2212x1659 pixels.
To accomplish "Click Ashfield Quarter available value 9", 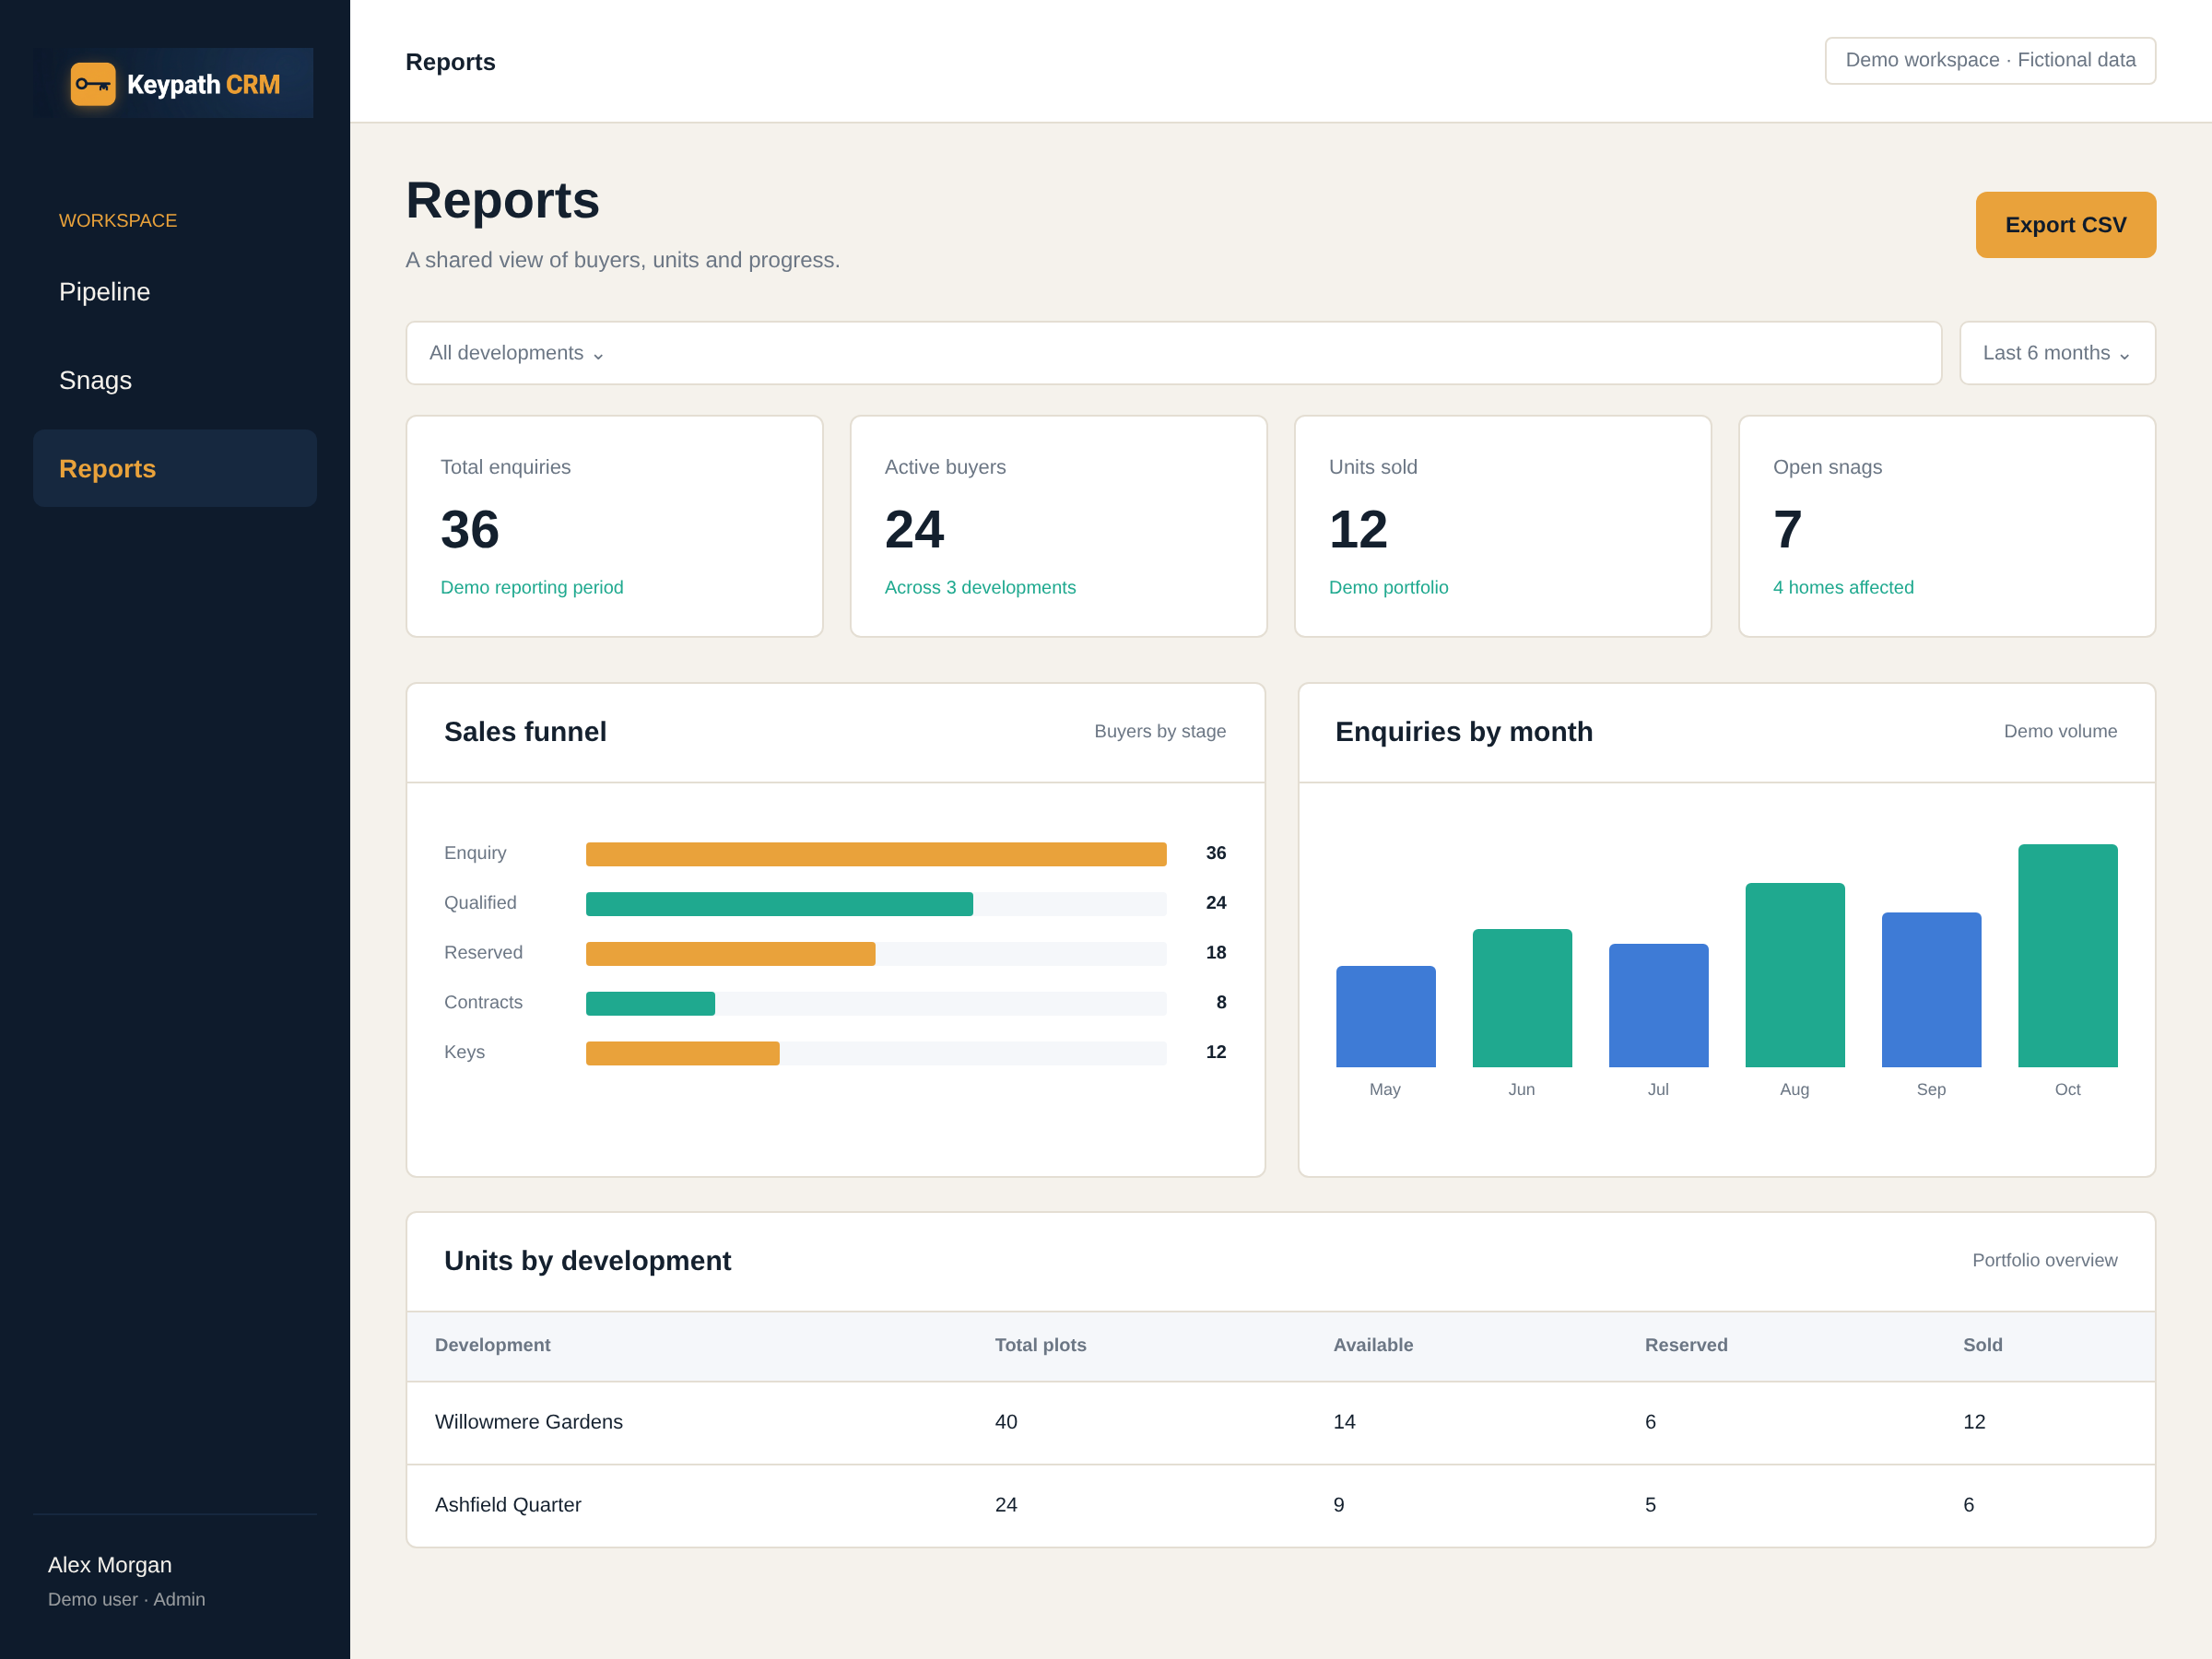I will click(x=1338, y=1505).
